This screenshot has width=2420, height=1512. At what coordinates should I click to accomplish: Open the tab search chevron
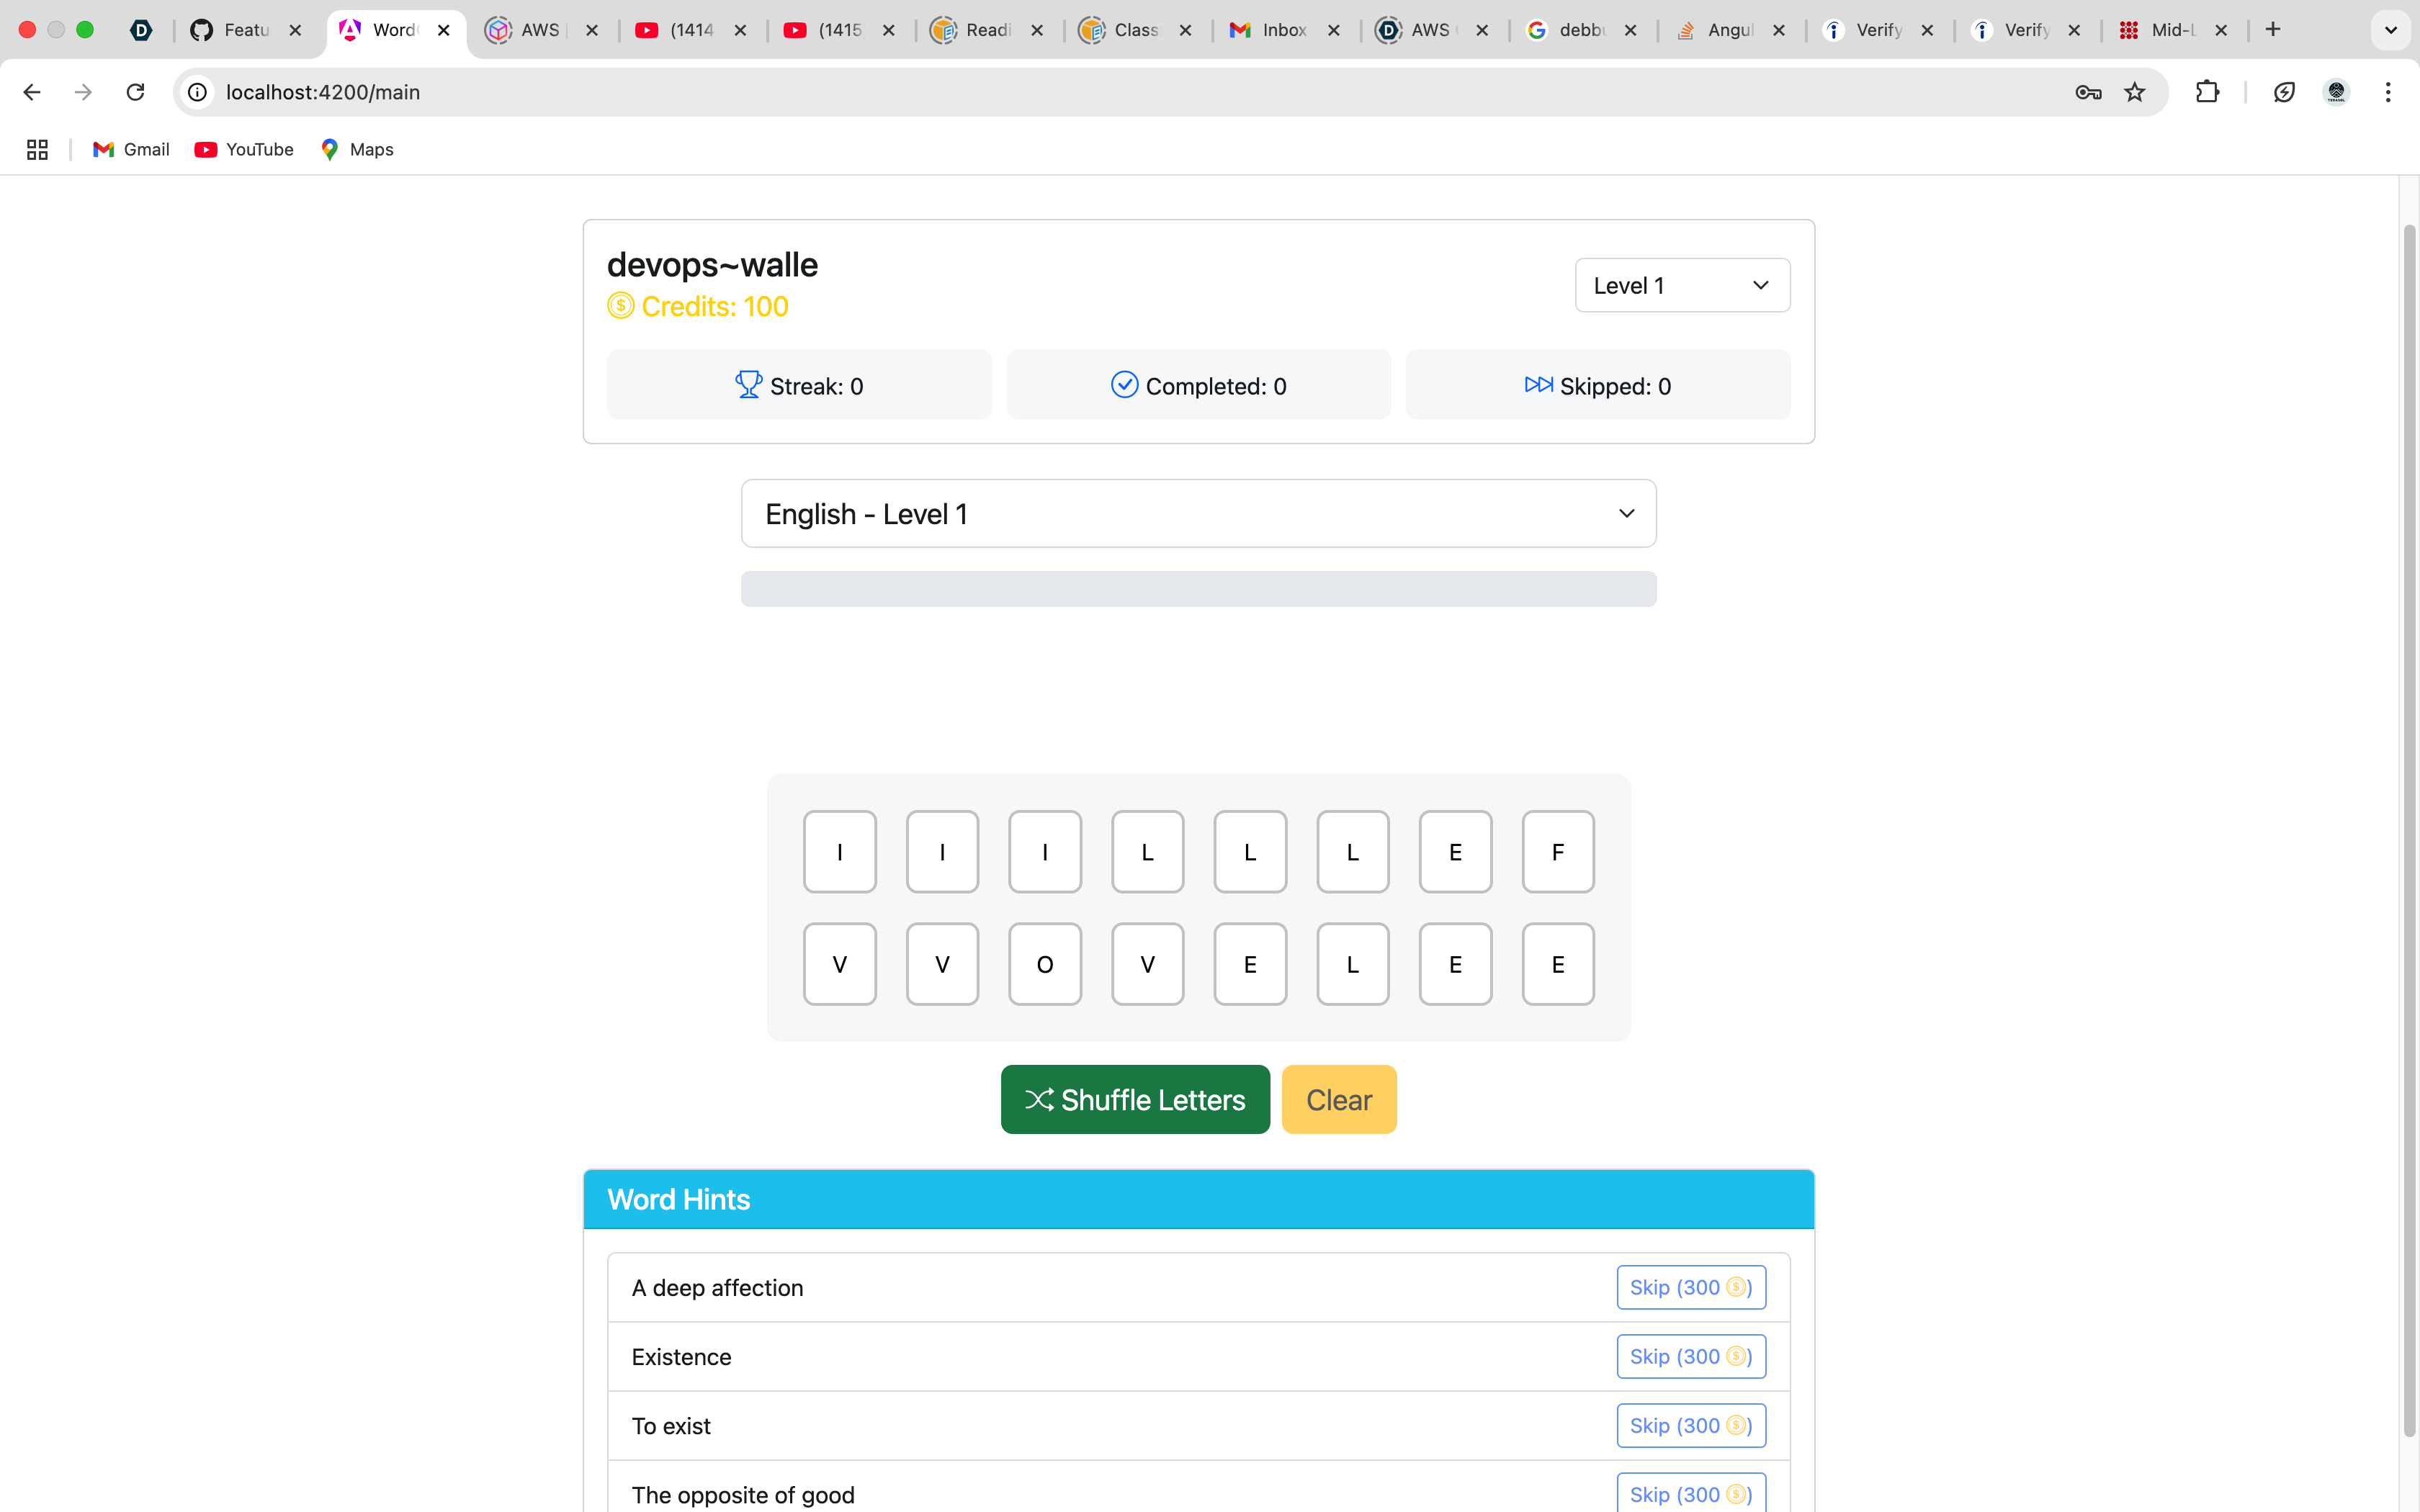2390,30
